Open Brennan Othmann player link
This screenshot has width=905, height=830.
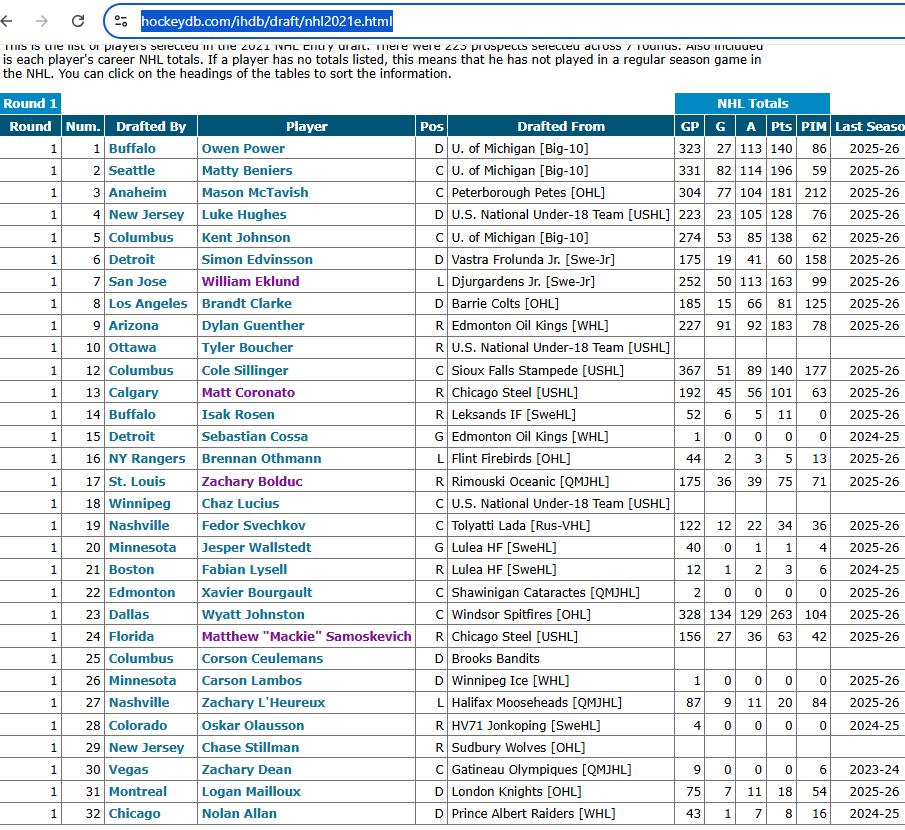(x=261, y=458)
